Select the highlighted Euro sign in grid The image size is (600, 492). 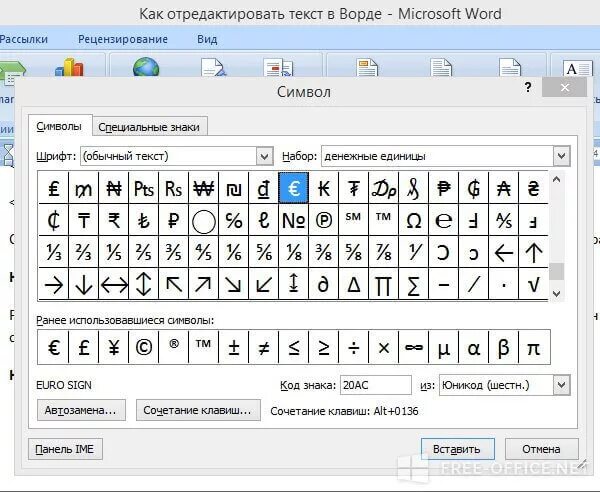(x=293, y=188)
